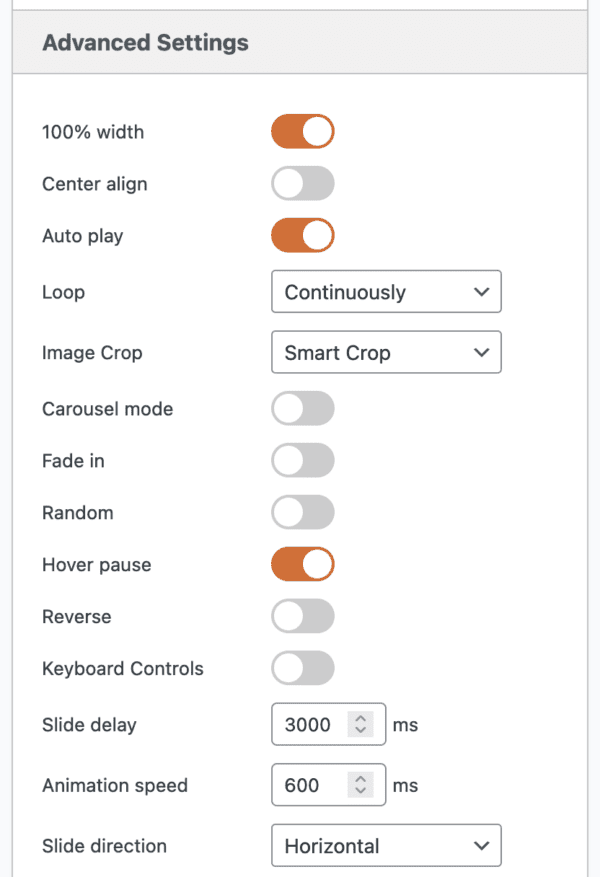The height and width of the screenshot is (877, 600).
Task: Enable Reverse playback
Action: [x=302, y=616]
